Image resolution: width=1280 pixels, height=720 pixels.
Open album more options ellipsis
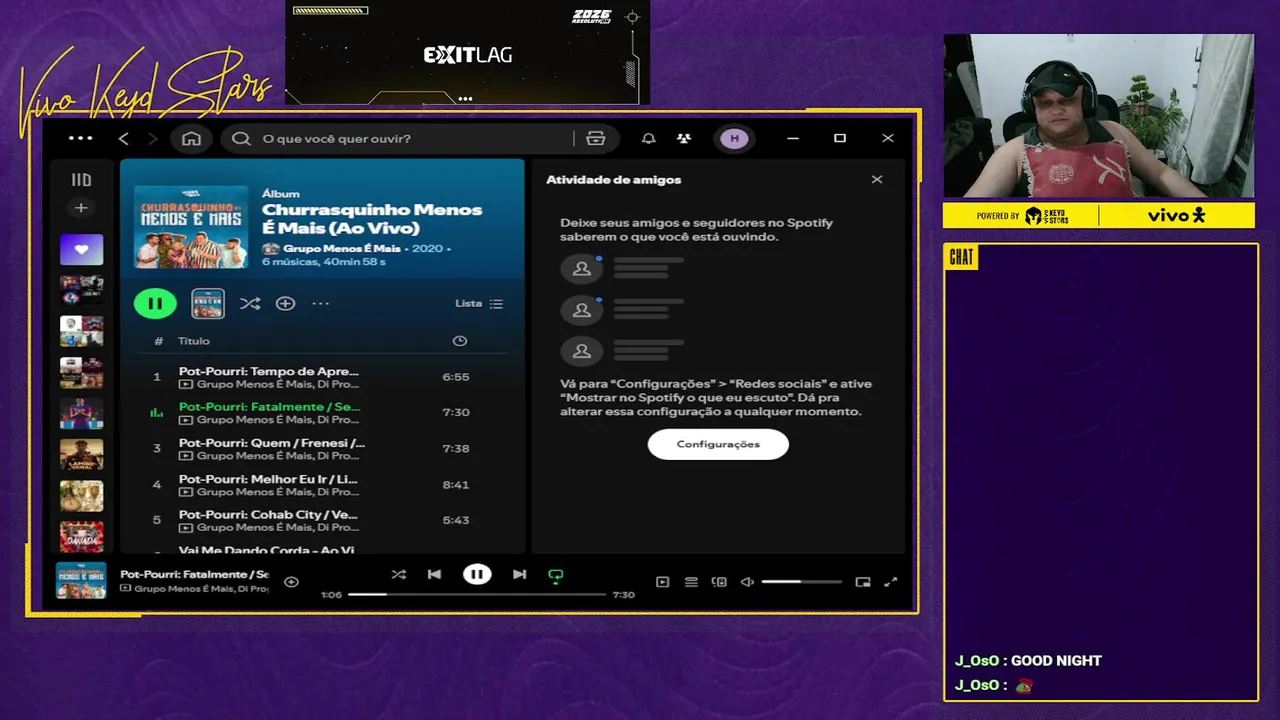coord(320,303)
